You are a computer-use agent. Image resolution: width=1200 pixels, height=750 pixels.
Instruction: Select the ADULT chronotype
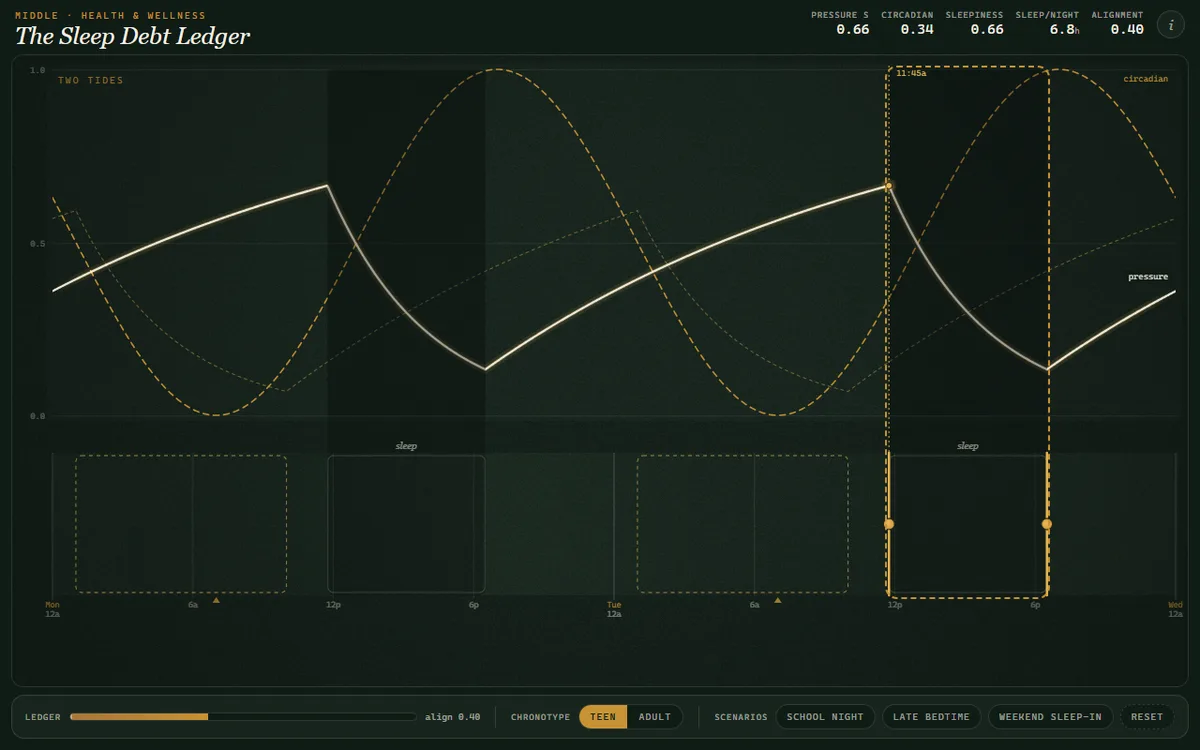(x=655, y=717)
